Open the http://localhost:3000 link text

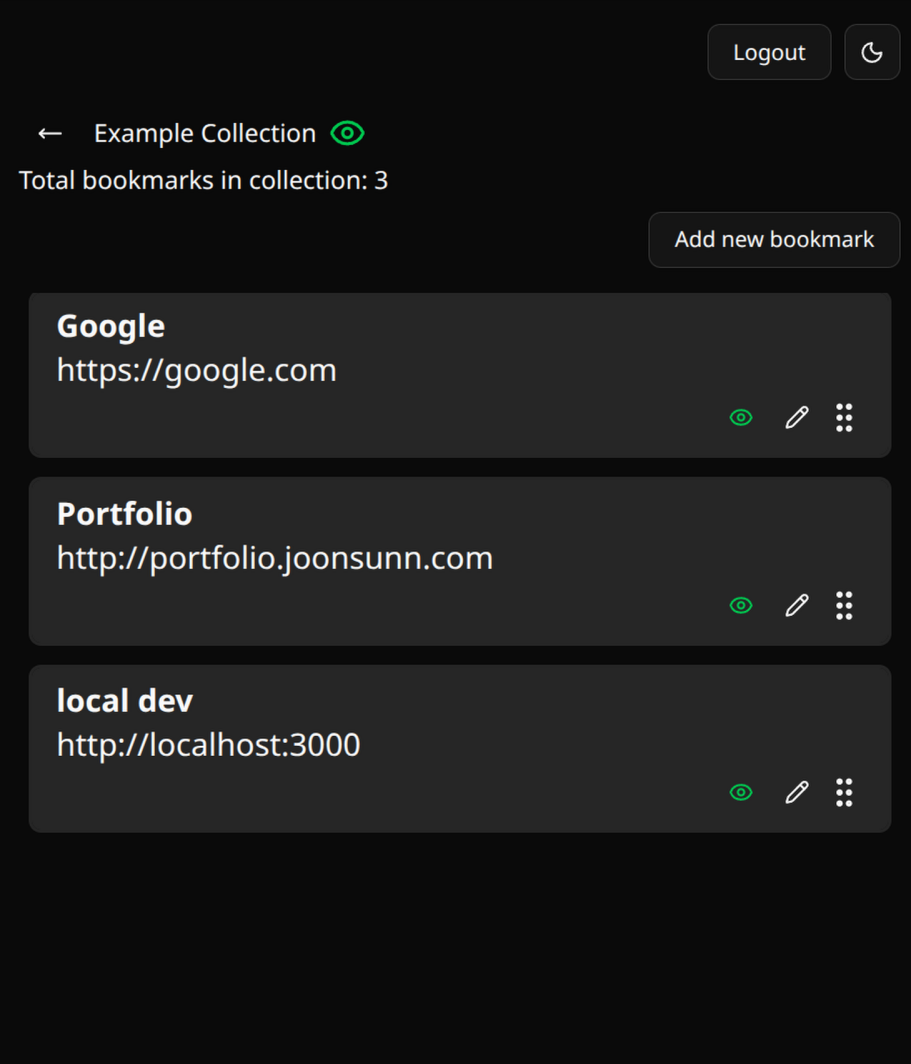pos(209,744)
